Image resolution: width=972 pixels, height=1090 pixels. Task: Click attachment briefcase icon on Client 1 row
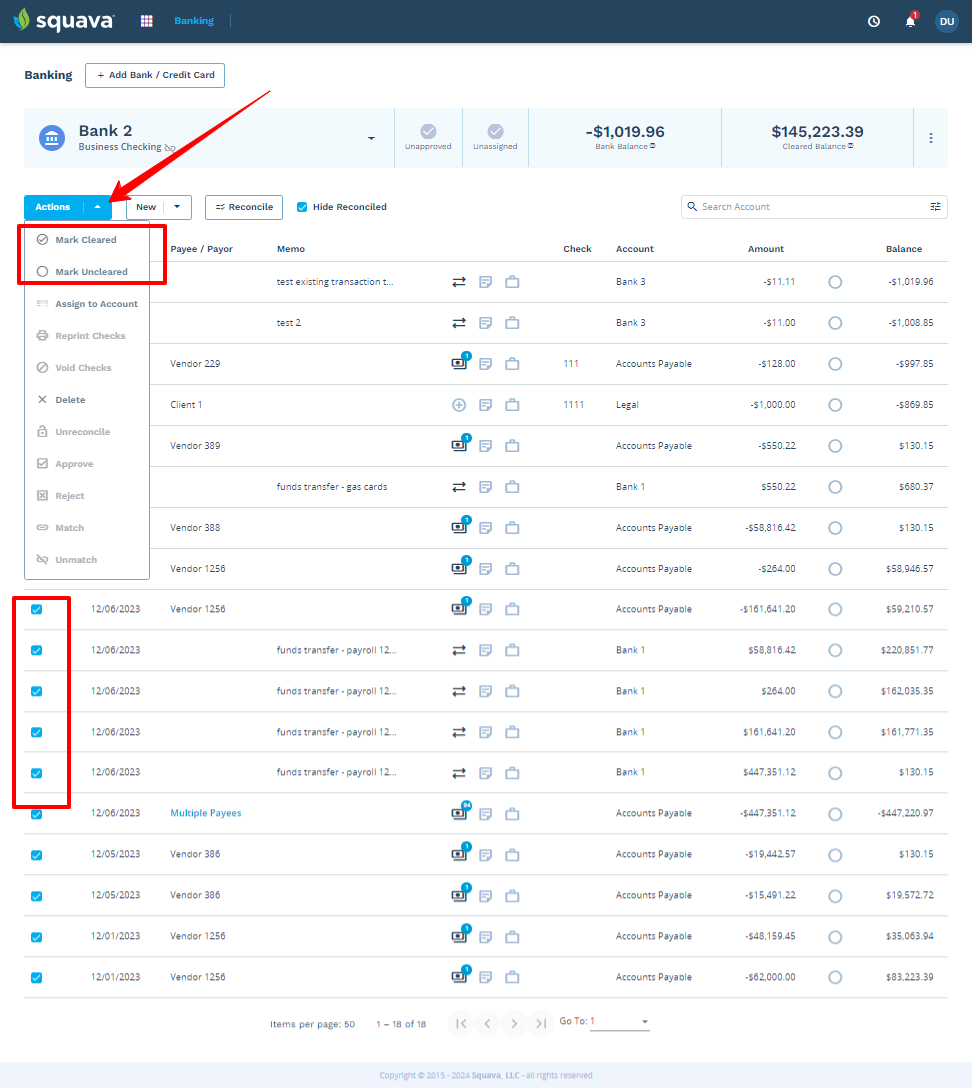click(x=512, y=405)
